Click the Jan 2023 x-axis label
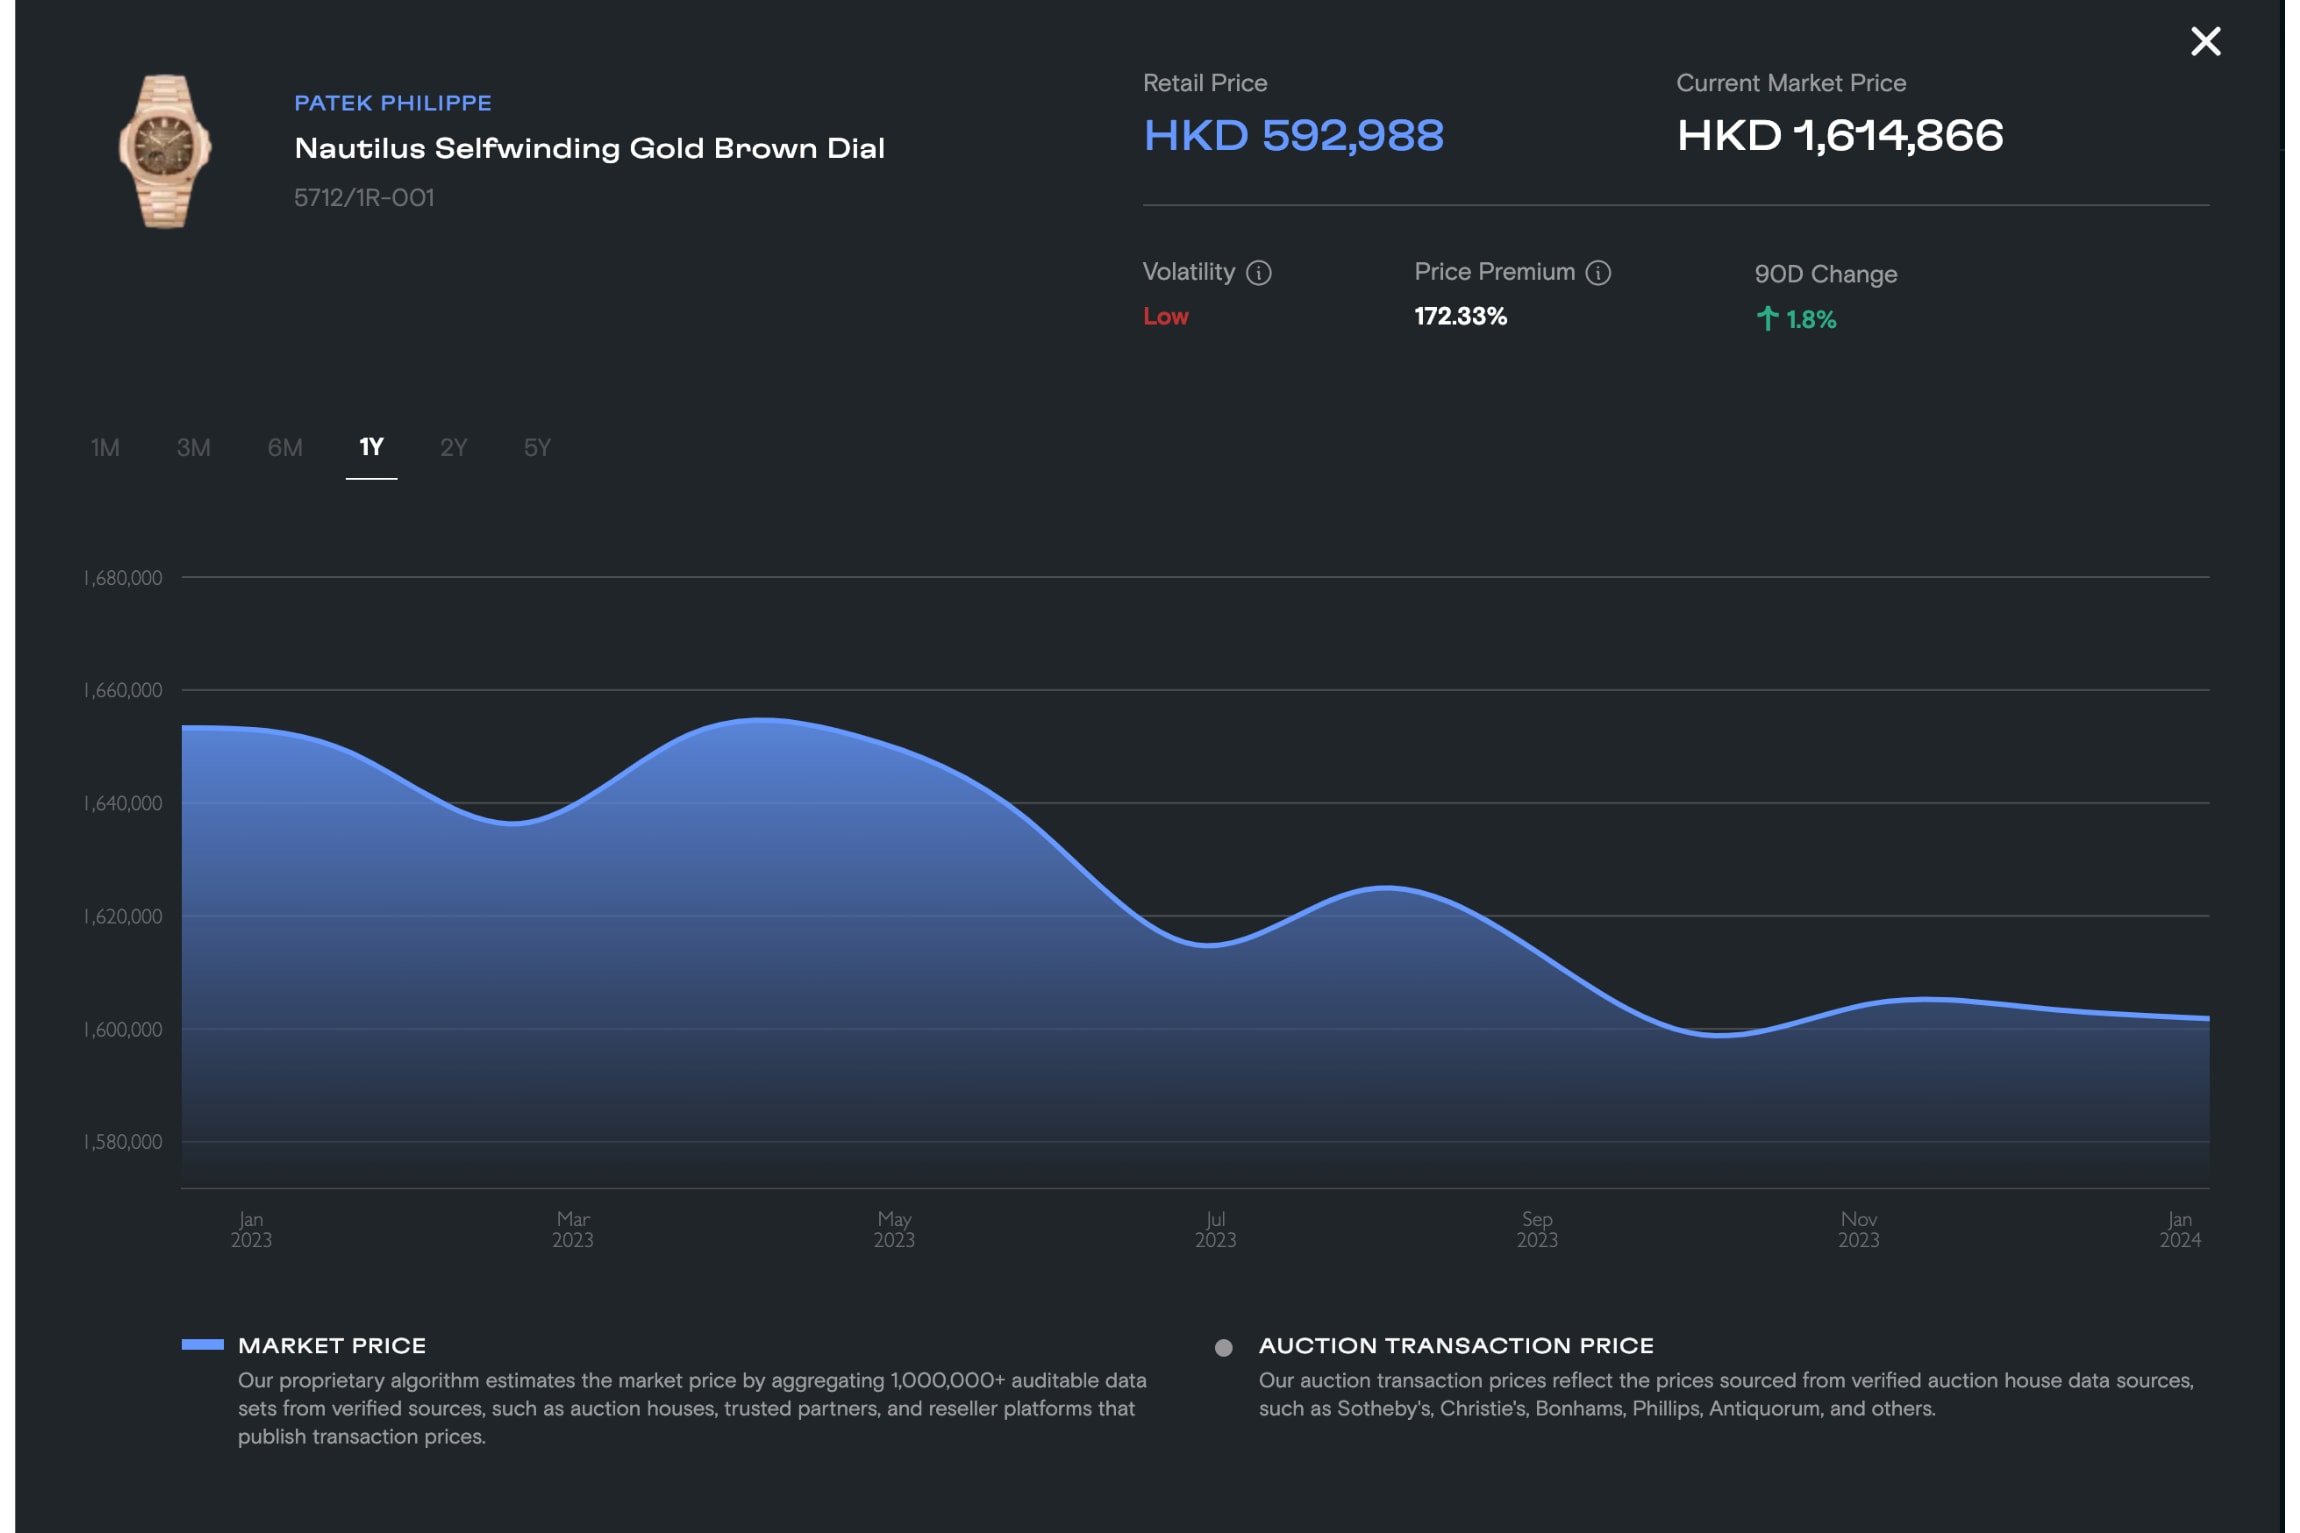Image resolution: width=2300 pixels, height=1533 pixels. click(251, 1230)
